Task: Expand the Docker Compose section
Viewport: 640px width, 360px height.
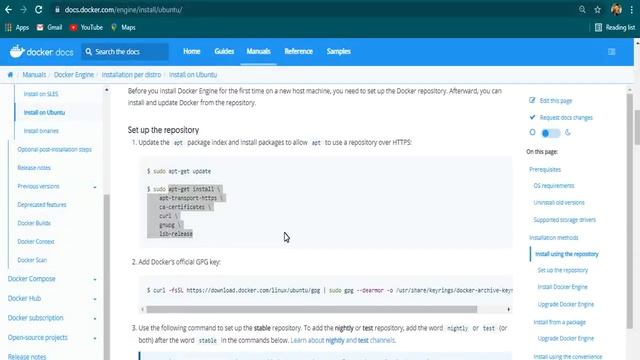Action: click(95, 280)
